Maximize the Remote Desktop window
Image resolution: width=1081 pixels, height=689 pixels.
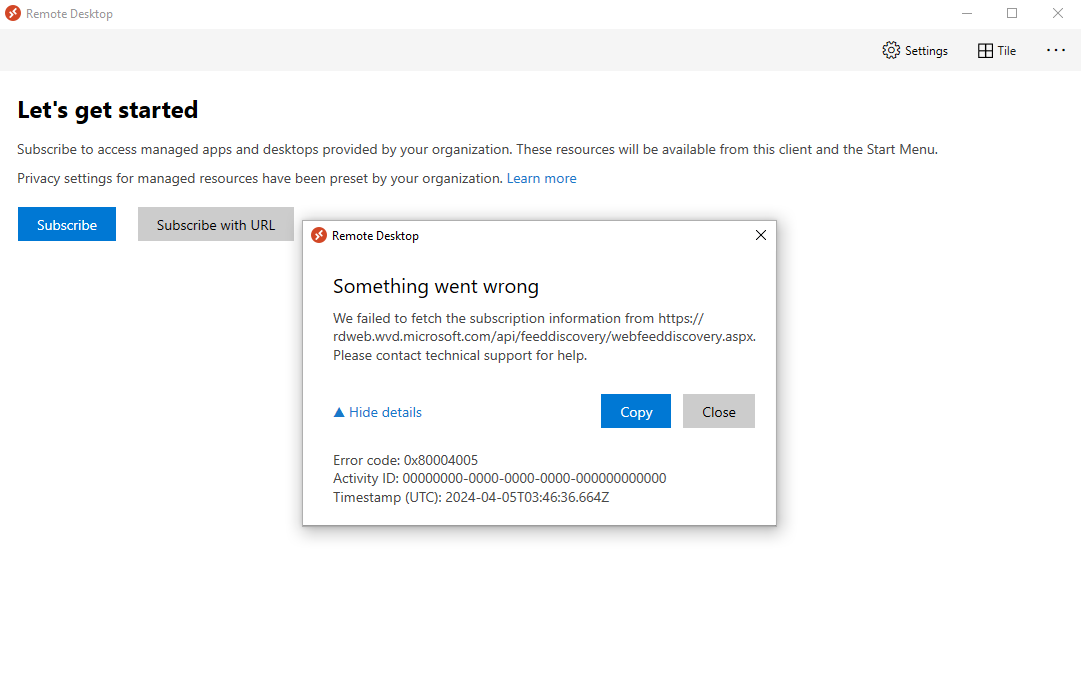coord(1011,13)
